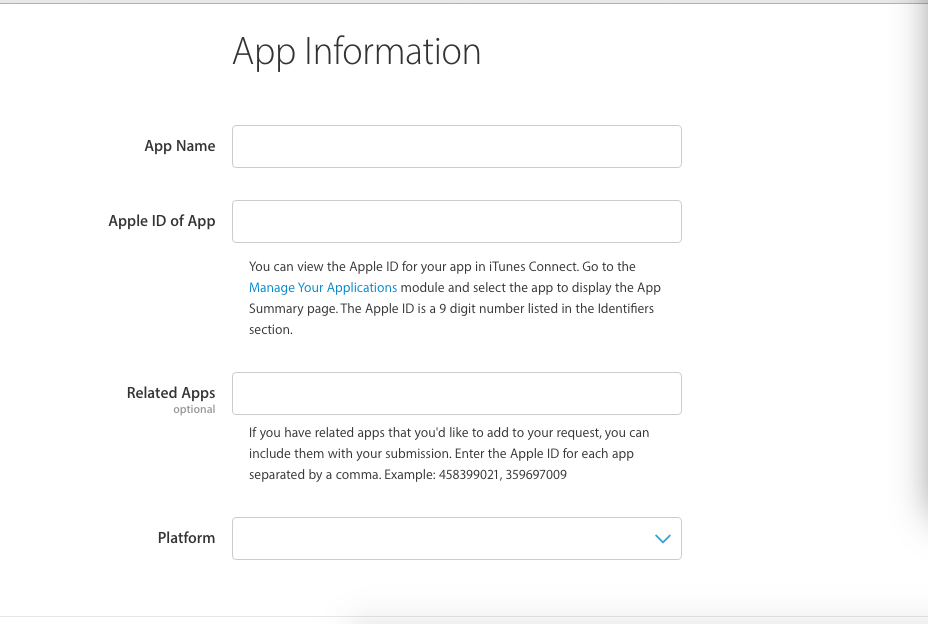Open the Platform dropdown
928x624 pixels.
(456, 538)
